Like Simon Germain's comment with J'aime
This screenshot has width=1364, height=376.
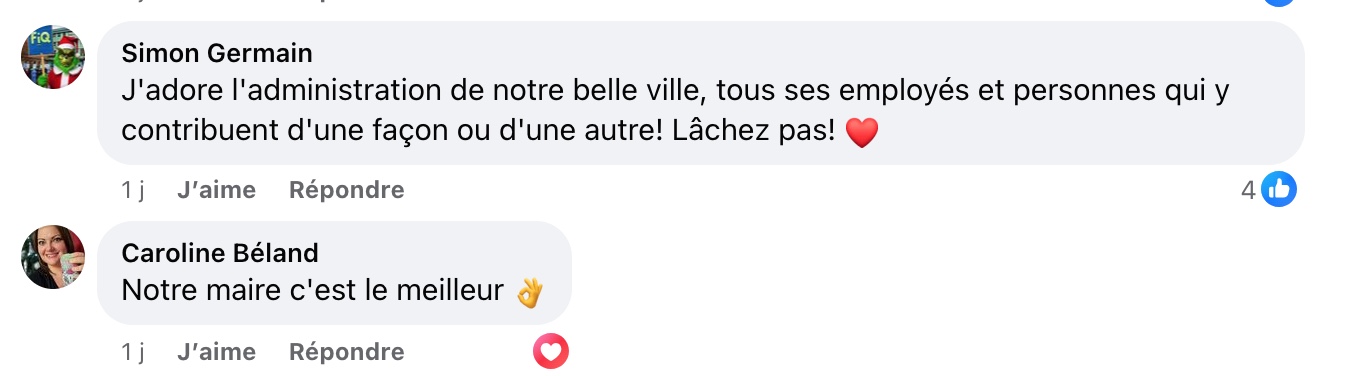[216, 190]
